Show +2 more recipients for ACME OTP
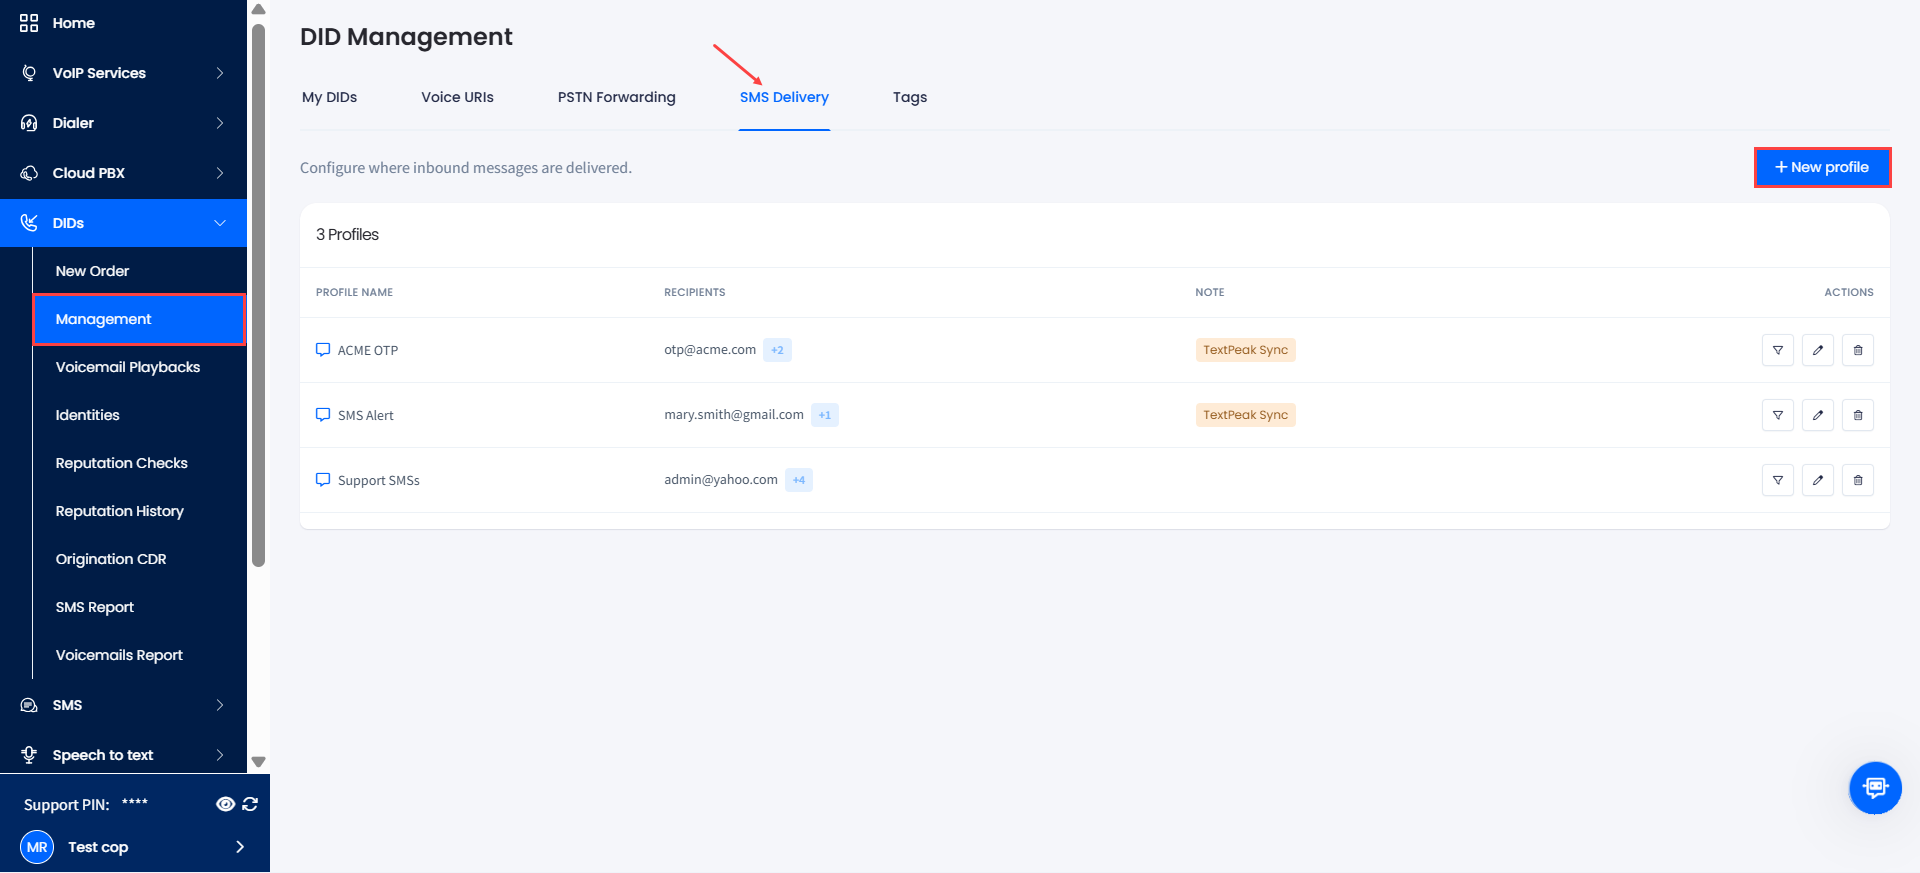 click(x=777, y=350)
